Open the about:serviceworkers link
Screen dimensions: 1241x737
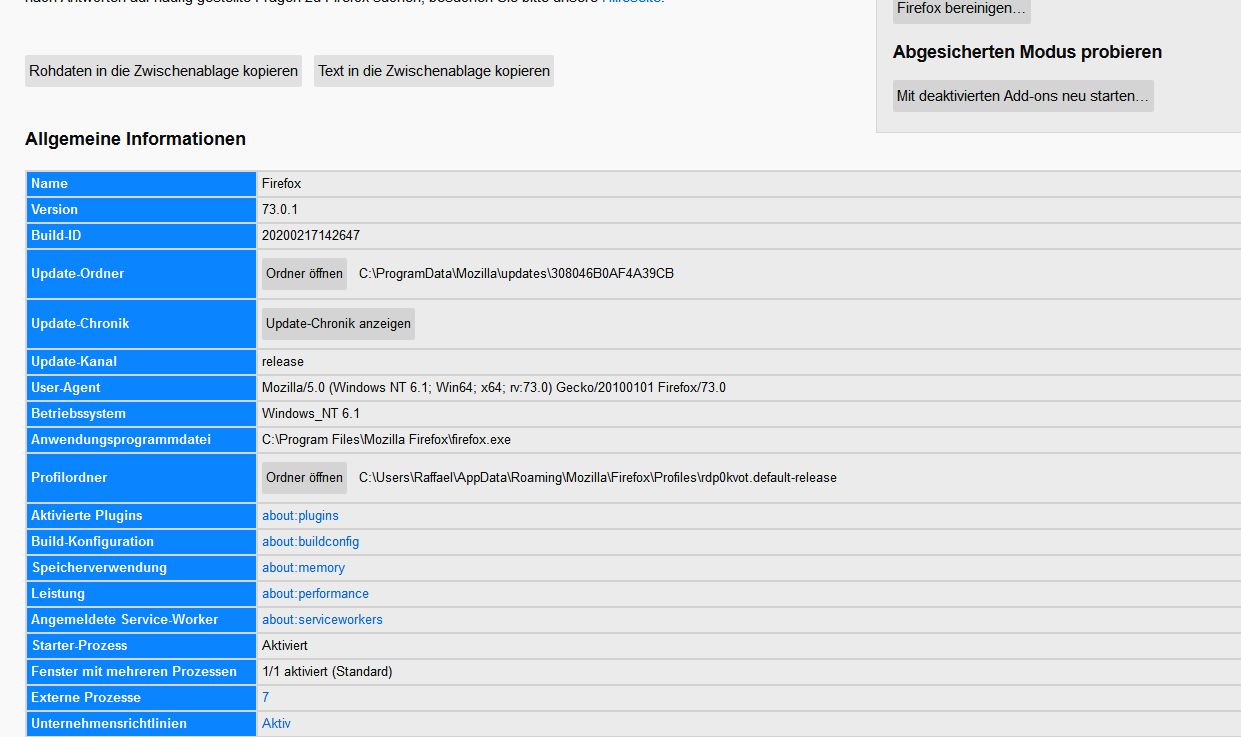click(322, 619)
